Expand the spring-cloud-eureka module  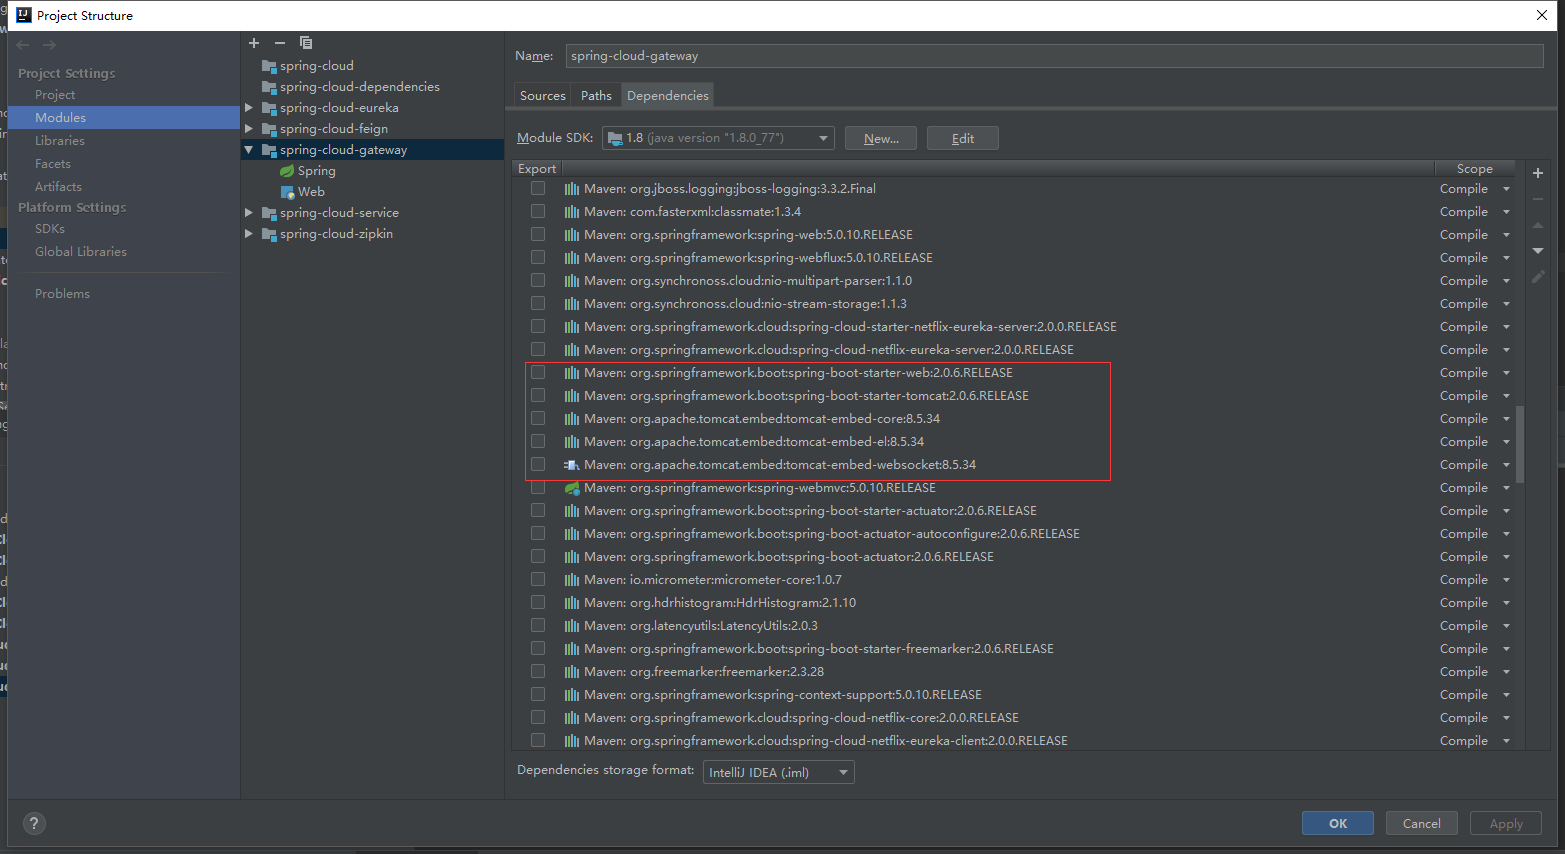click(249, 108)
